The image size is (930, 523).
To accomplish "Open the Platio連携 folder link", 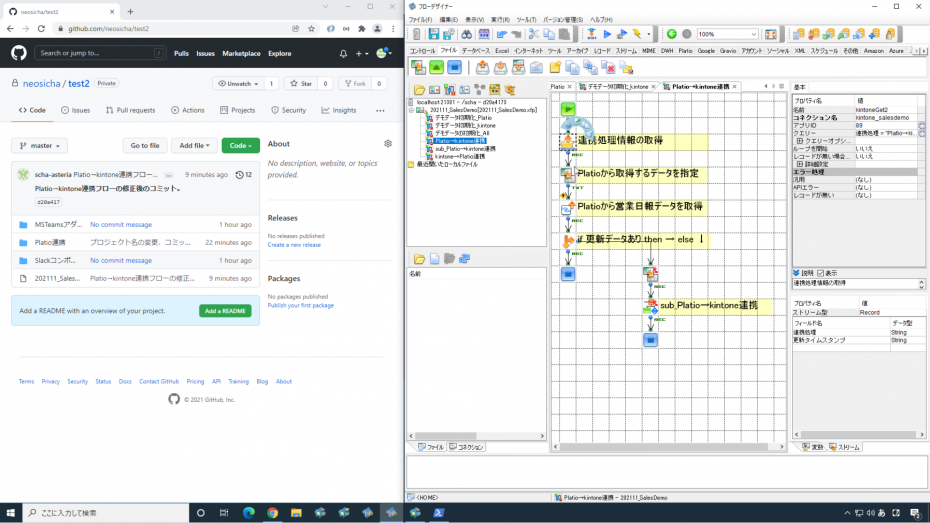I will [x=50, y=243].
